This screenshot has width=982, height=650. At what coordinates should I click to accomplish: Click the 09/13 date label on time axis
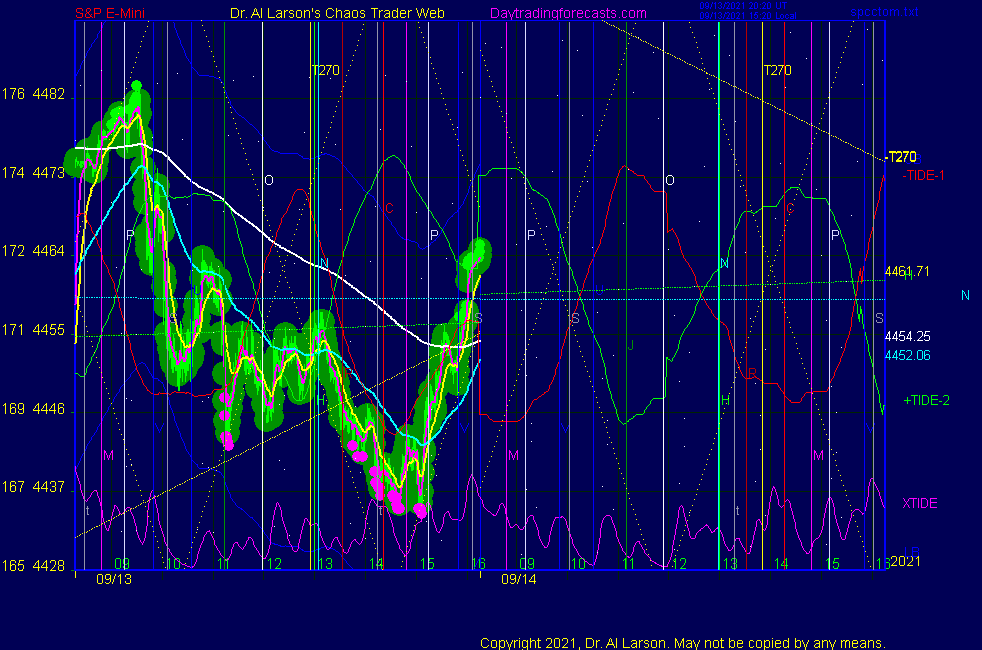(x=114, y=579)
